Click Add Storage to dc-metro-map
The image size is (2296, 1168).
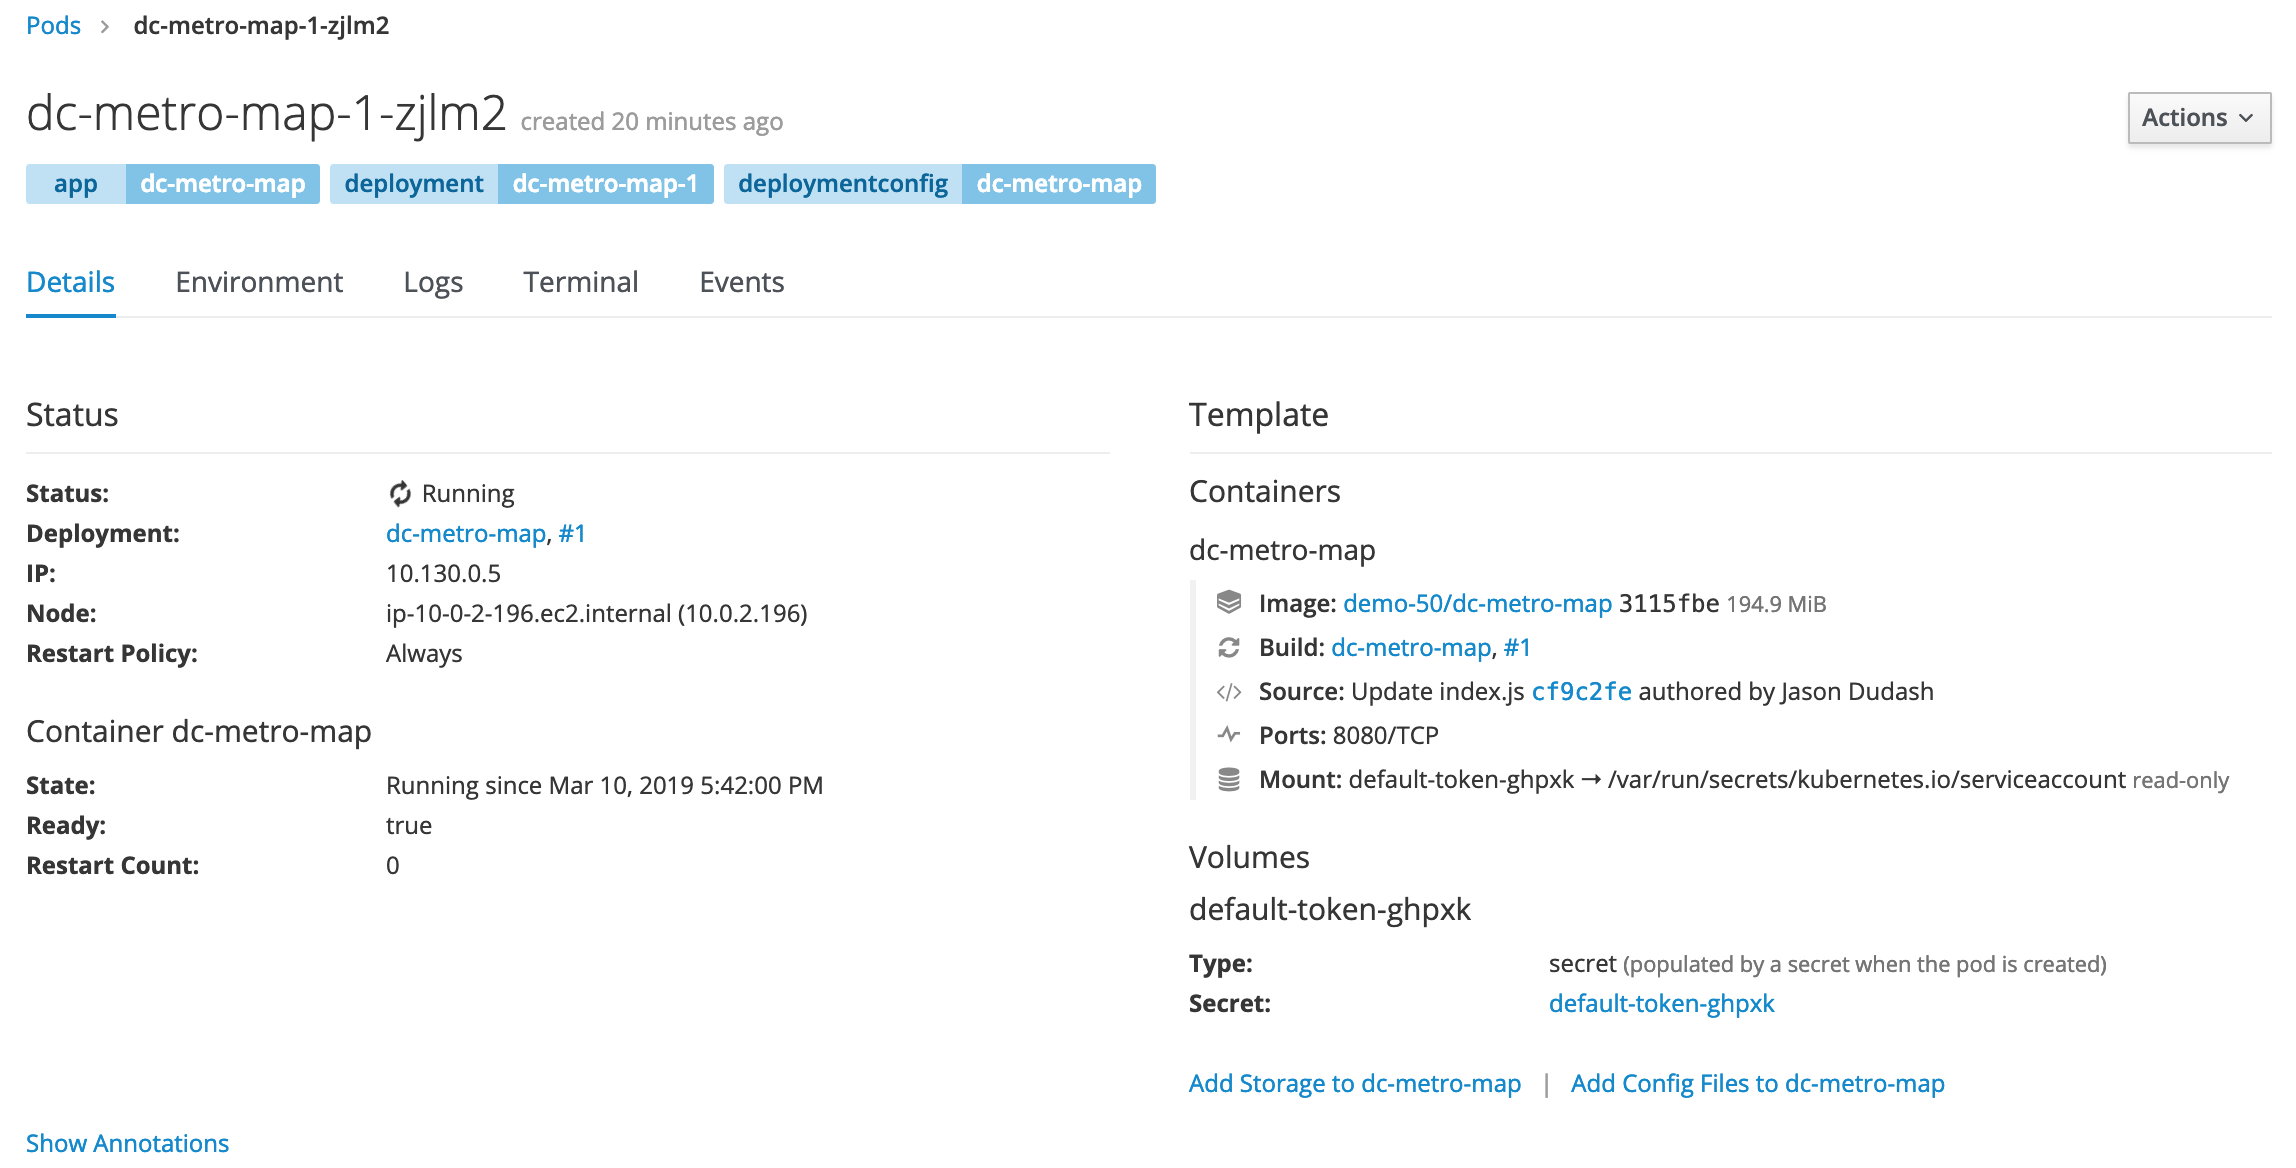tap(1355, 1083)
